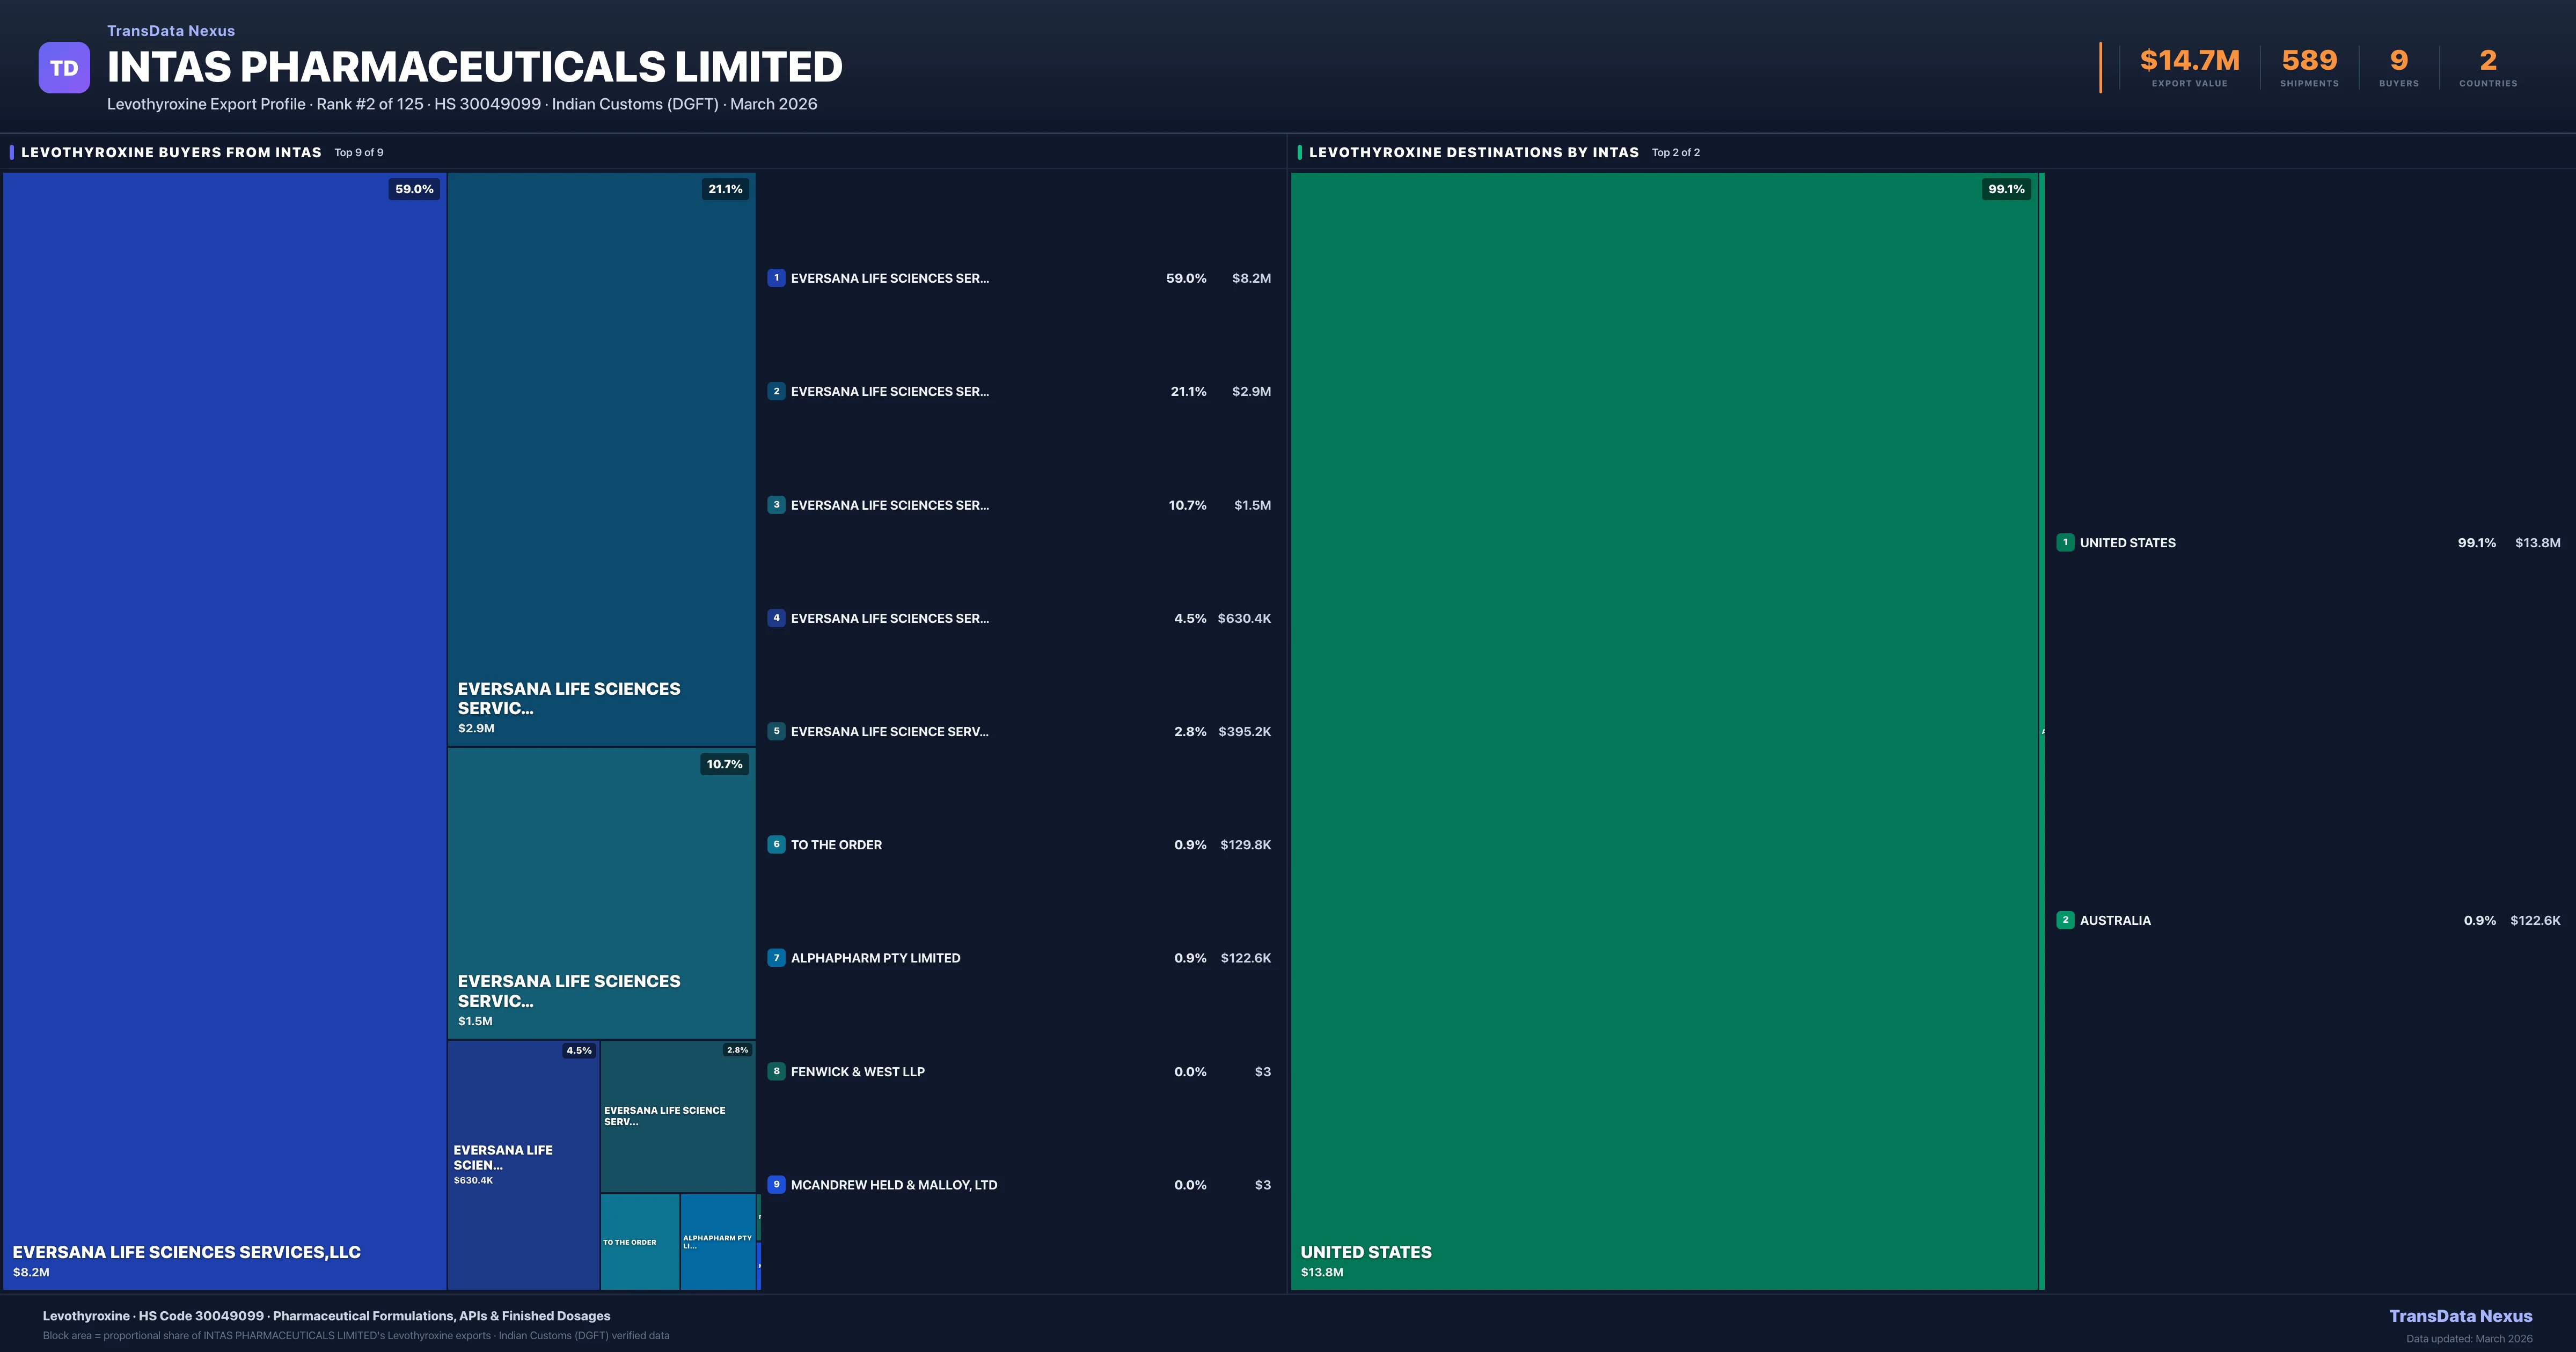Click rank badge 8 beside FENWICK & WEST LLP
Screen dimensions: 2576x1352
tap(776, 1071)
